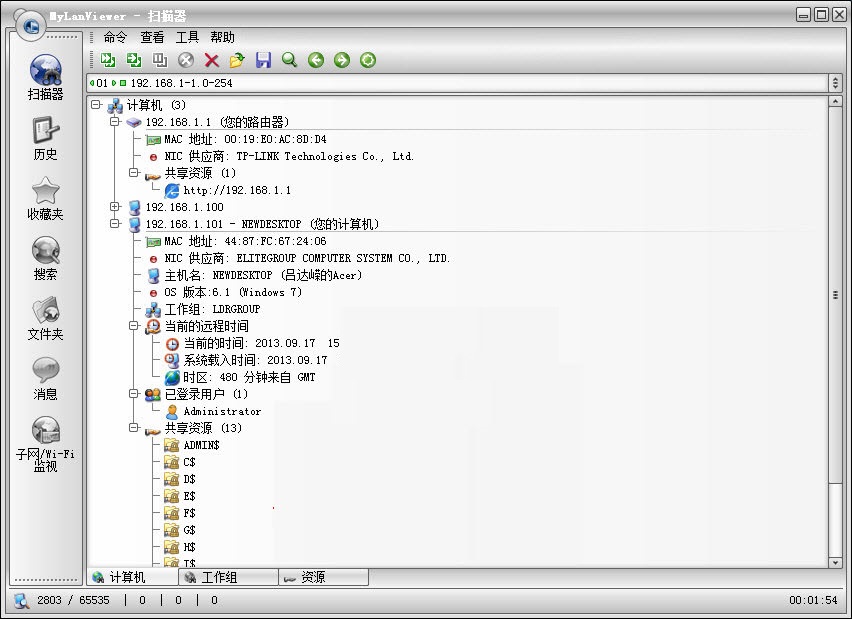Click the red X stop-scan toolbar icon
This screenshot has height=619, width=852.
[212, 60]
